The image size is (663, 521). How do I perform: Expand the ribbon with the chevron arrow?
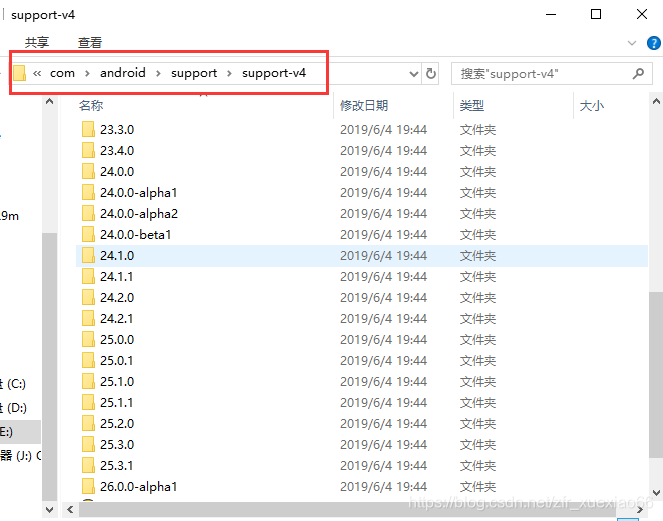(x=632, y=43)
